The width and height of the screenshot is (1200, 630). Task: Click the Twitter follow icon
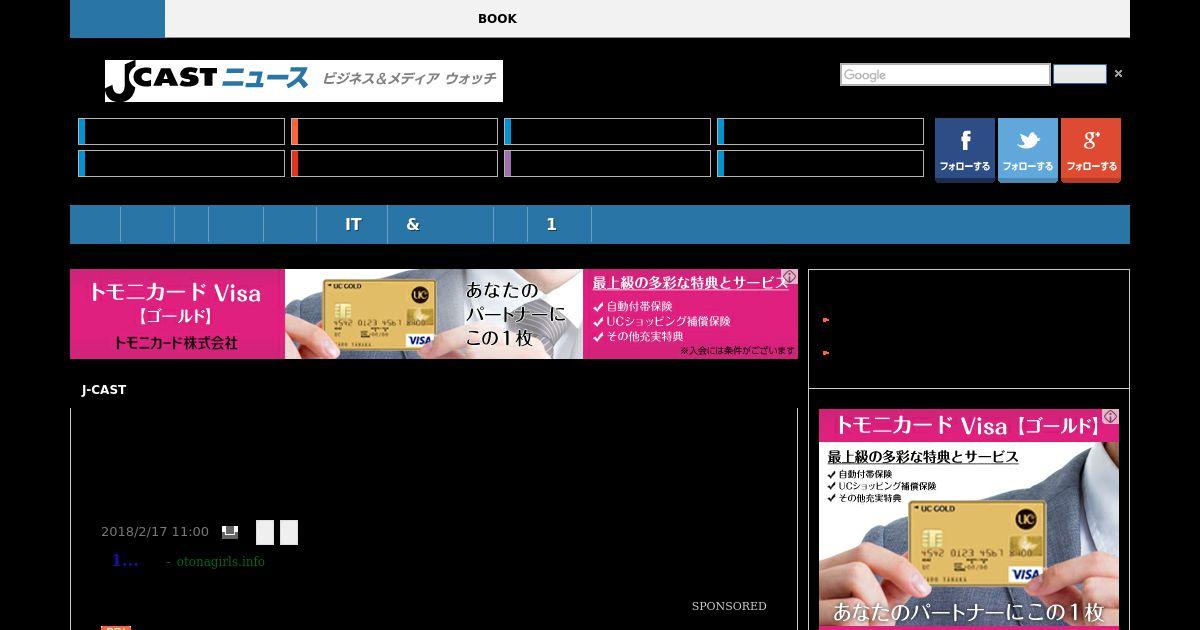tap(1028, 150)
